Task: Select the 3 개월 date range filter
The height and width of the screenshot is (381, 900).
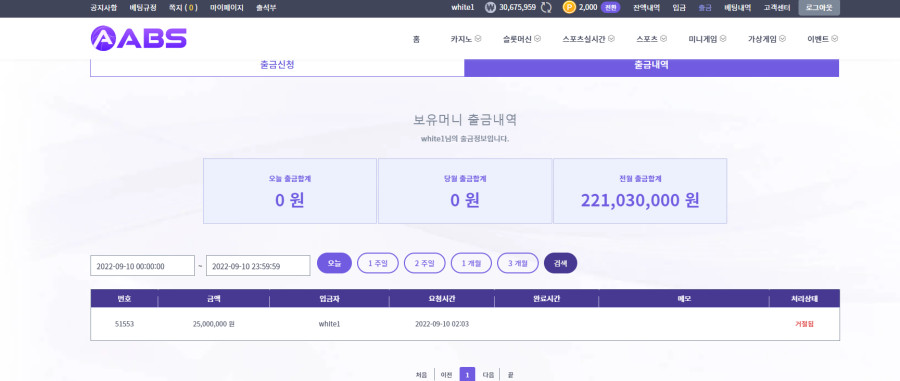Action: click(518, 263)
